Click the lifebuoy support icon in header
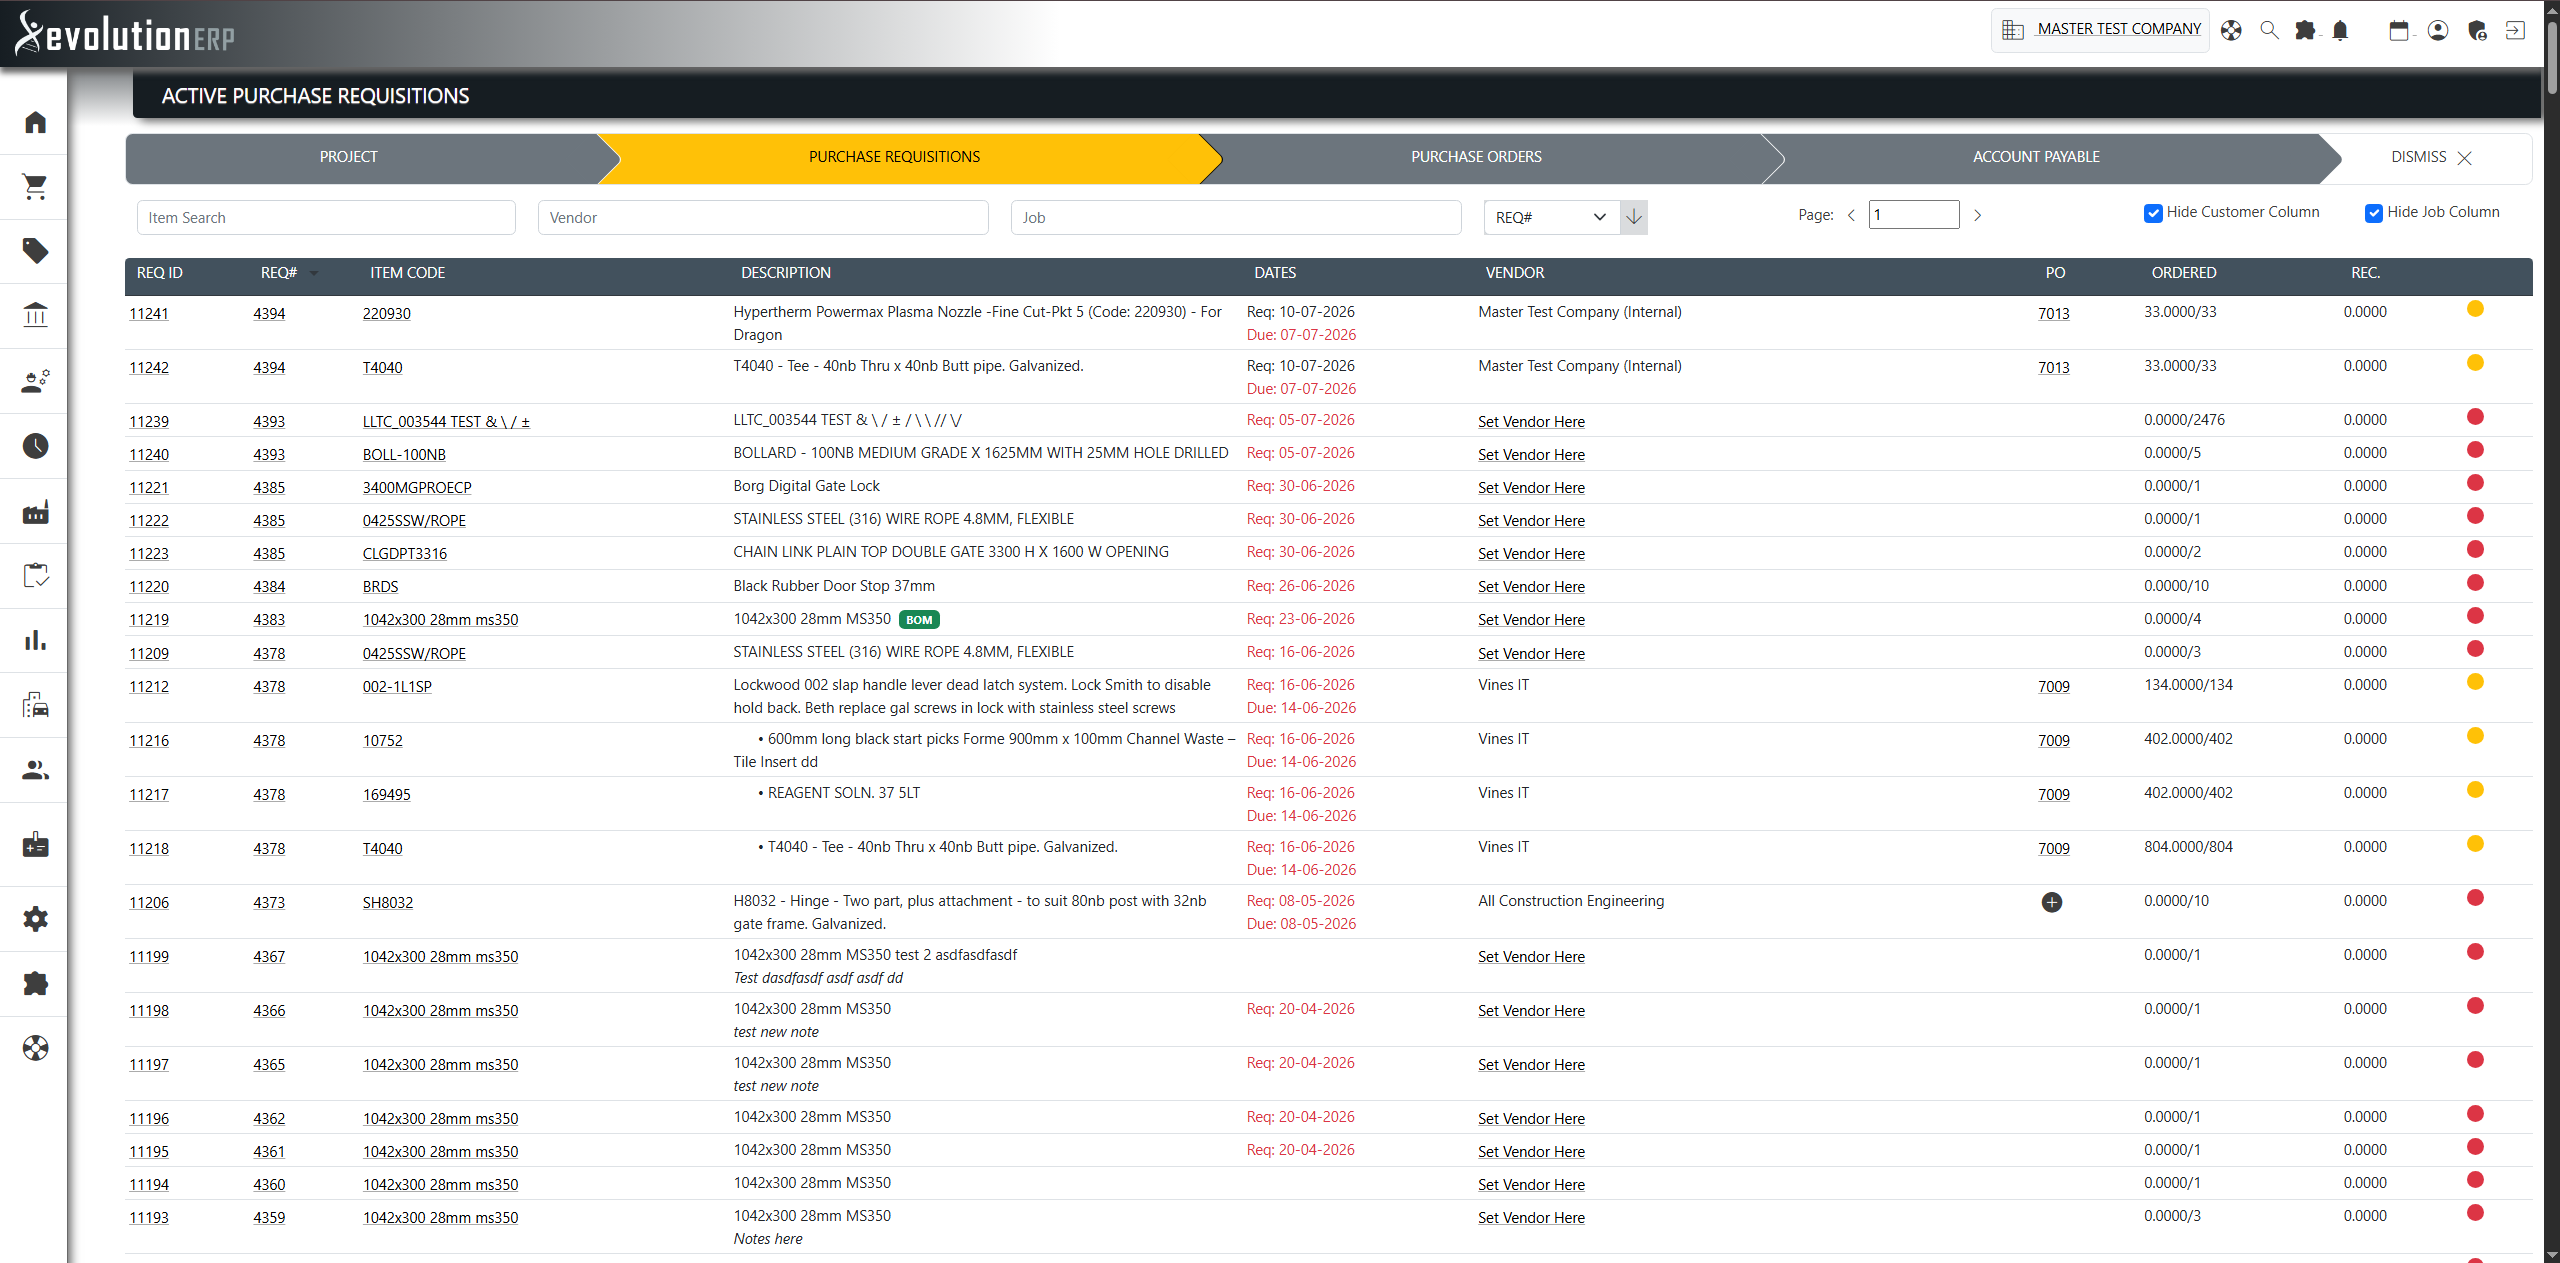2560x1263 pixels. pos(2231,30)
